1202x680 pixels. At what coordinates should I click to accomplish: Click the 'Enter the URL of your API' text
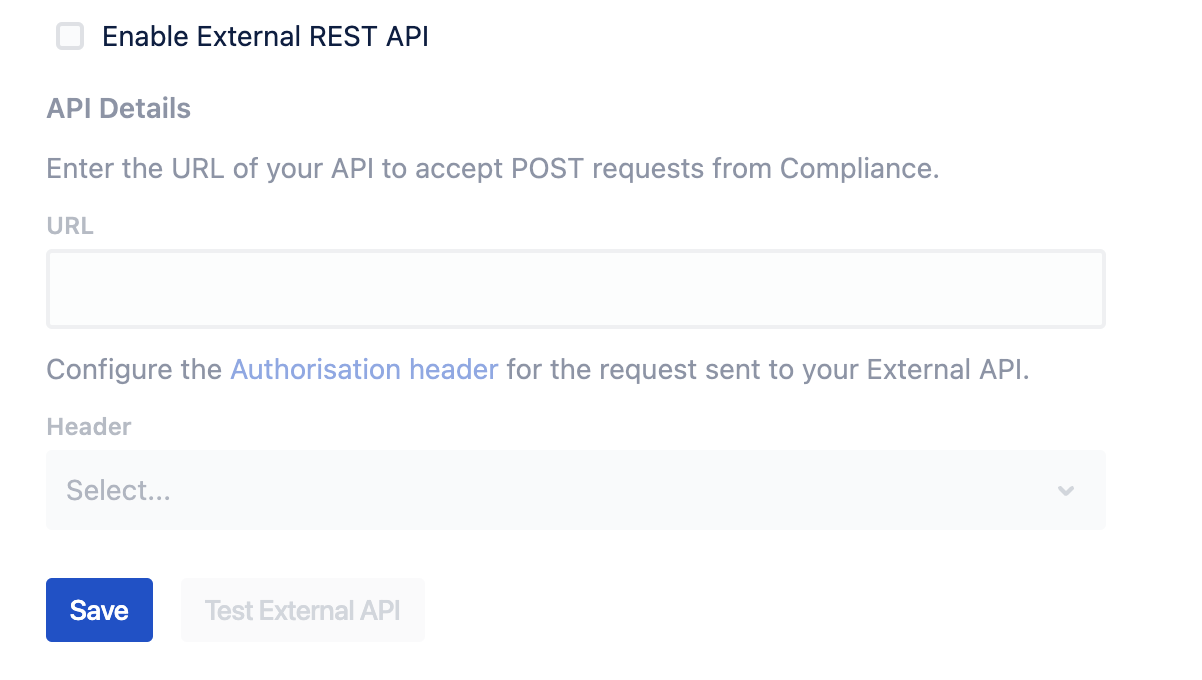210,168
